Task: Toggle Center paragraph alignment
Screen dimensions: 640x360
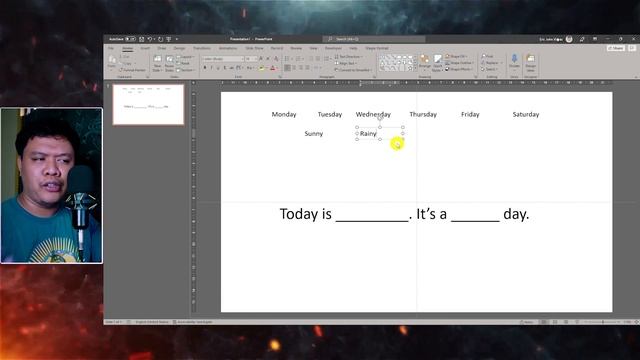Action: [x=294, y=68]
